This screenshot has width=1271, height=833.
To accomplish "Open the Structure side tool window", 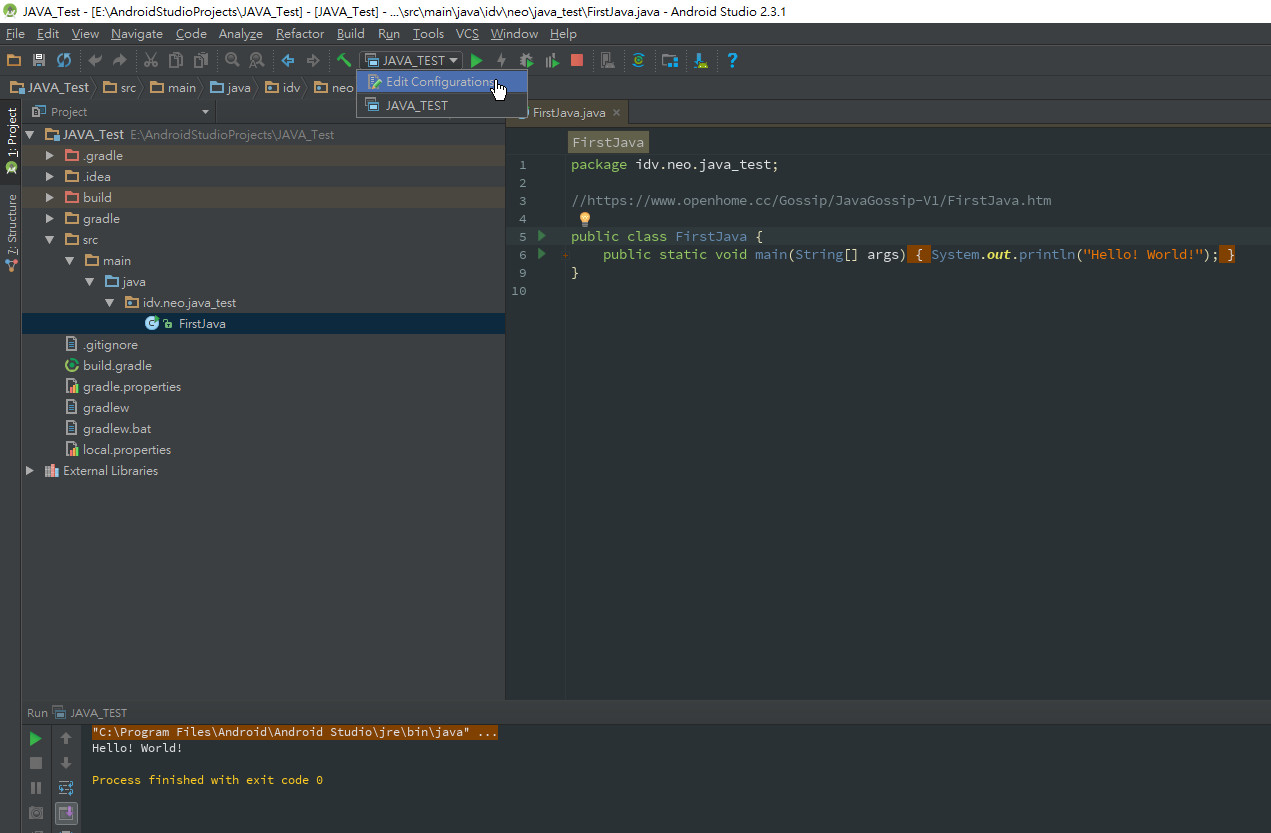I will [x=12, y=231].
